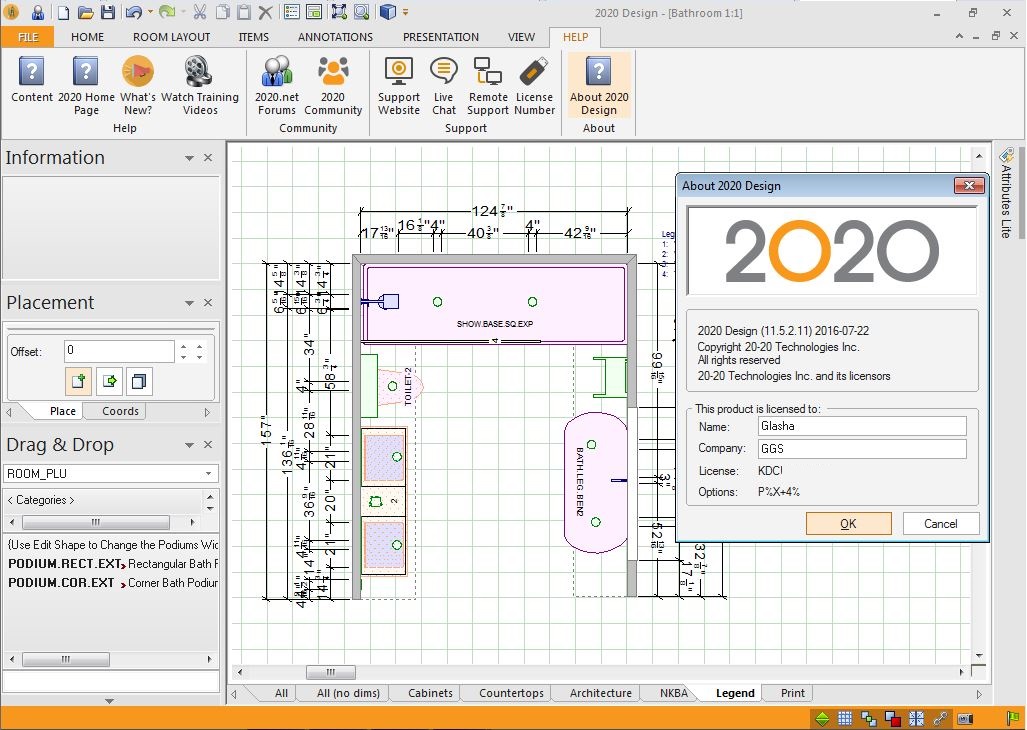This screenshot has height=730, width=1027.
Task: Toggle the snap arrows status bar icon
Action: 916,718
